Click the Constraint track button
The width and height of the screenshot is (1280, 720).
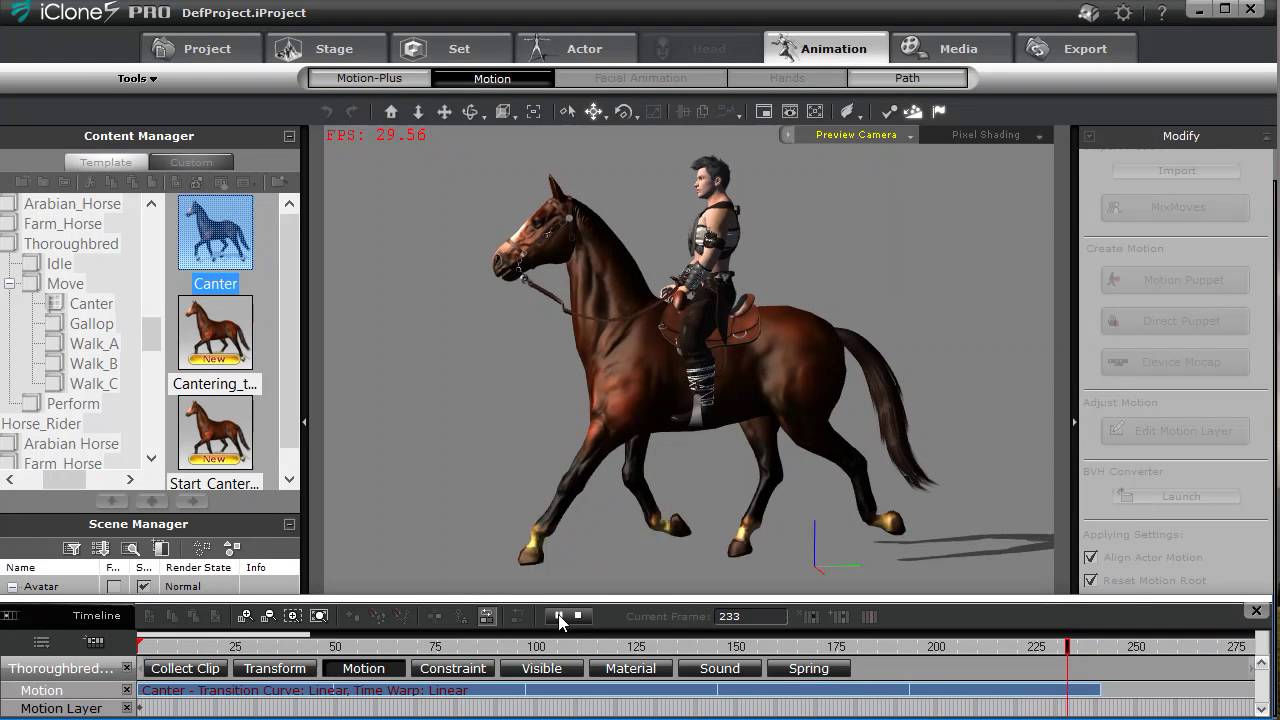pyautogui.click(x=453, y=668)
